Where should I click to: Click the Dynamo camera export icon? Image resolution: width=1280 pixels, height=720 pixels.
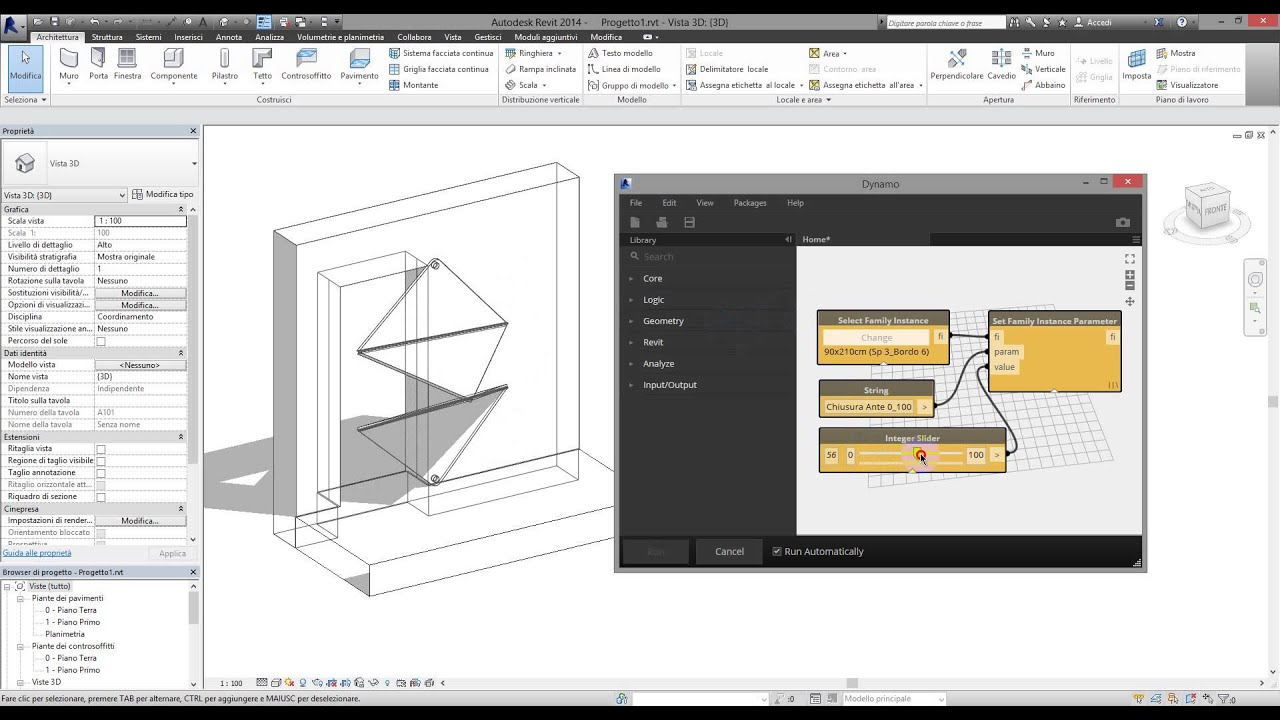point(1122,222)
